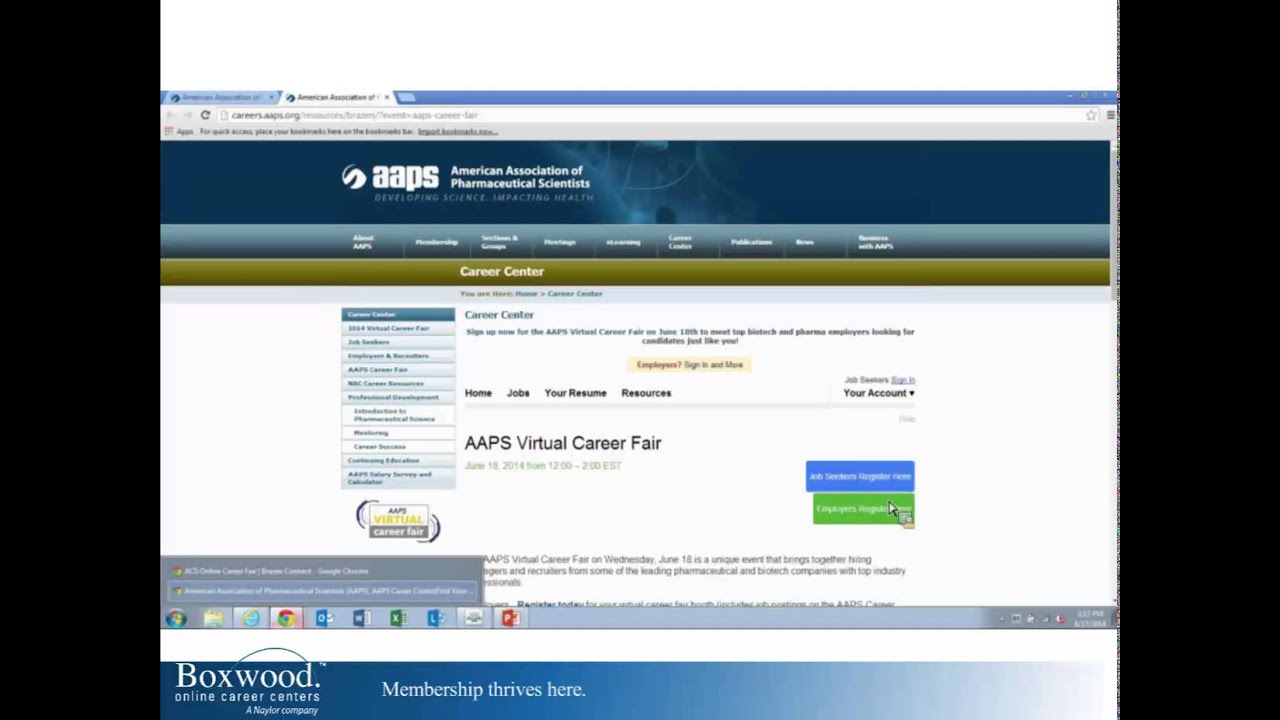This screenshot has width=1280, height=720.
Task: Open the Meetings navigation menu
Action: (x=560, y=242)
